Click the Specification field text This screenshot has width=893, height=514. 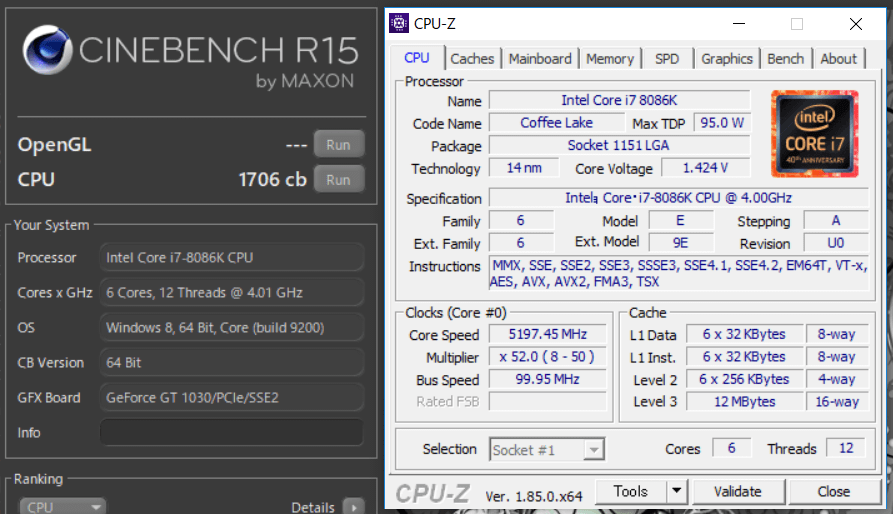[x=678, y=198]
